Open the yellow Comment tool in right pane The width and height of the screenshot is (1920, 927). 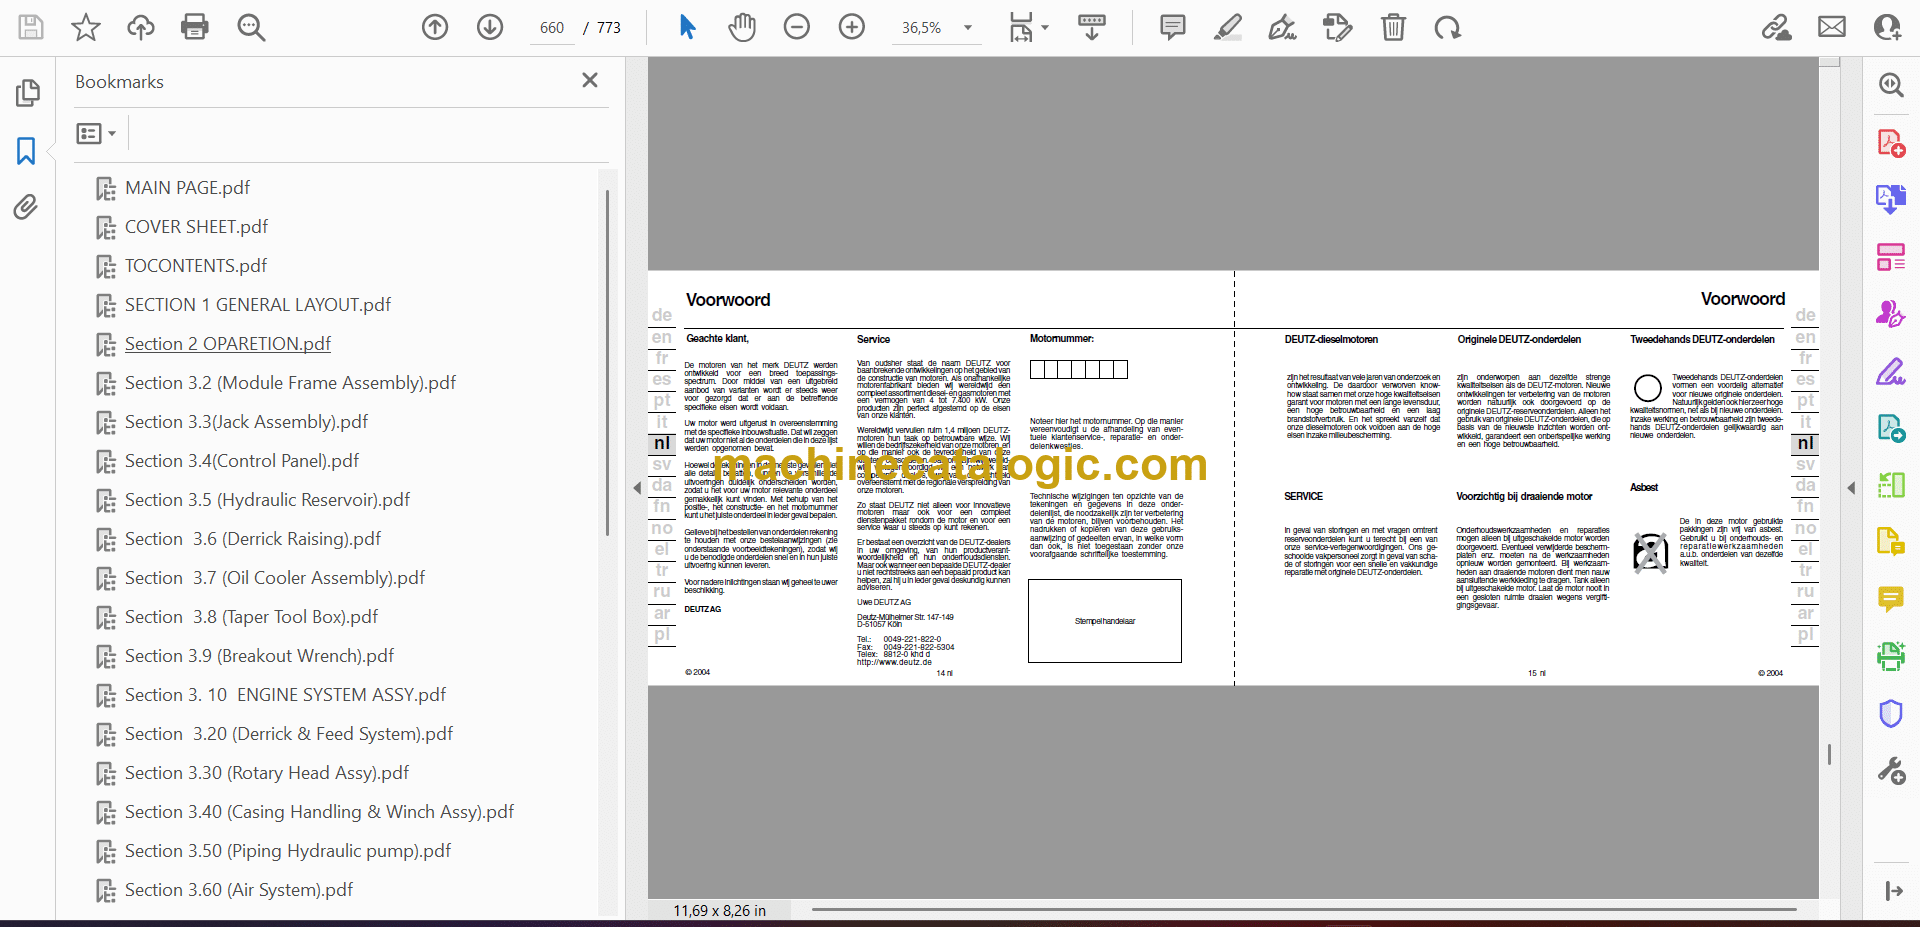click(x=1890, y=599)
